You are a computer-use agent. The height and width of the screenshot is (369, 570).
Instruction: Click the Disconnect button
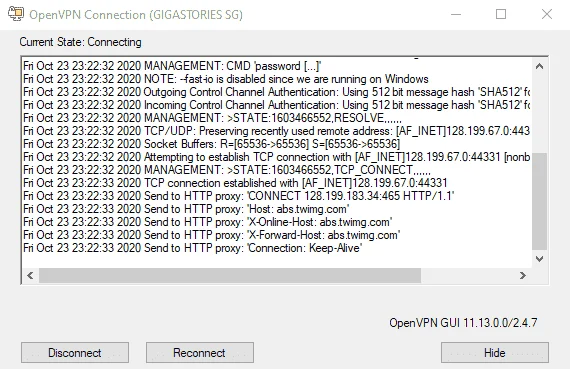coord(75,352)
